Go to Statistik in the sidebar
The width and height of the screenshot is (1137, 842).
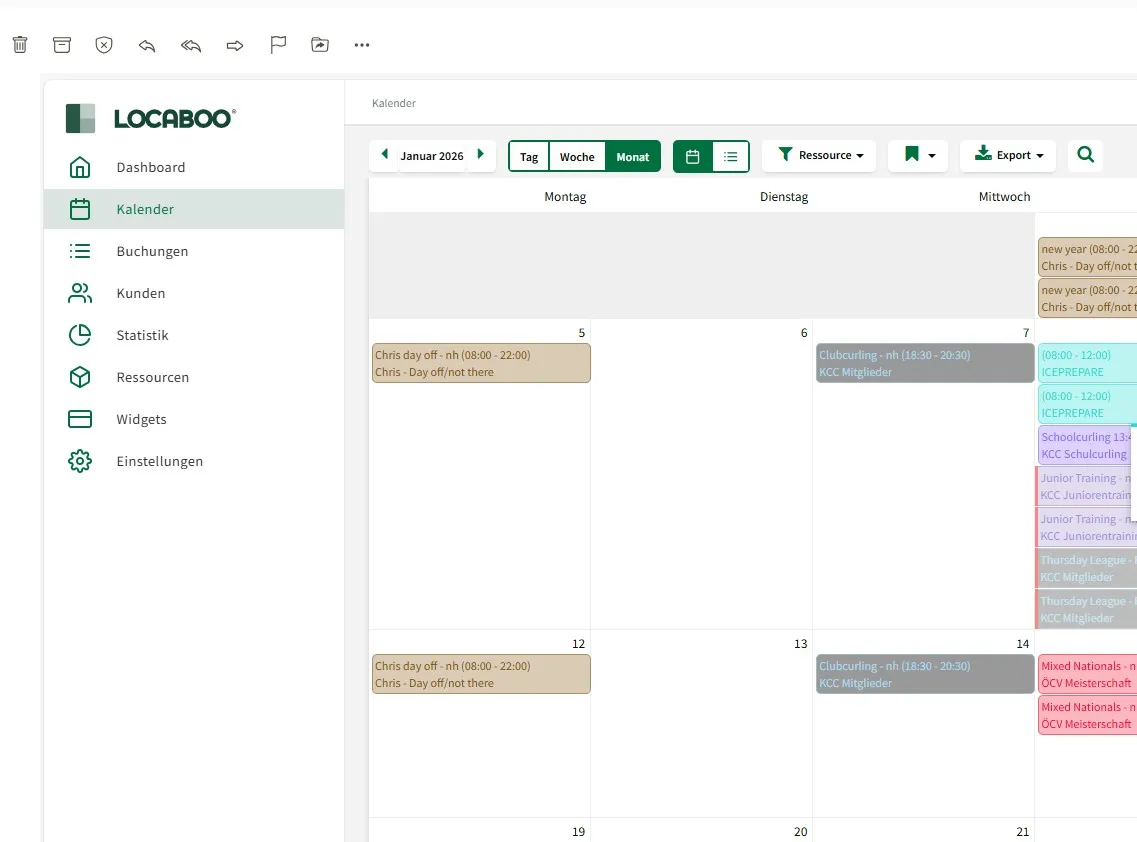(x=142, y=335)
